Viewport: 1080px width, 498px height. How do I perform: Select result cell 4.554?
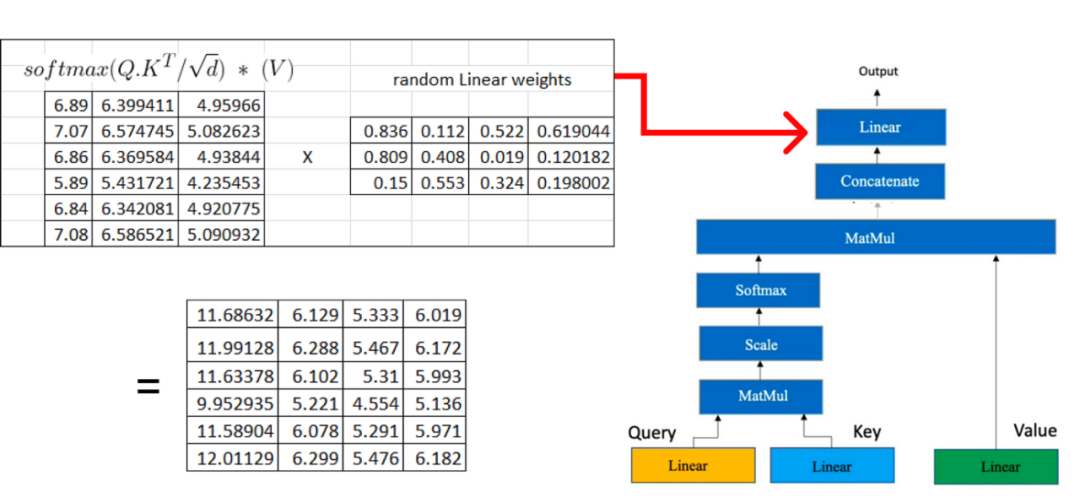[373, 404]
